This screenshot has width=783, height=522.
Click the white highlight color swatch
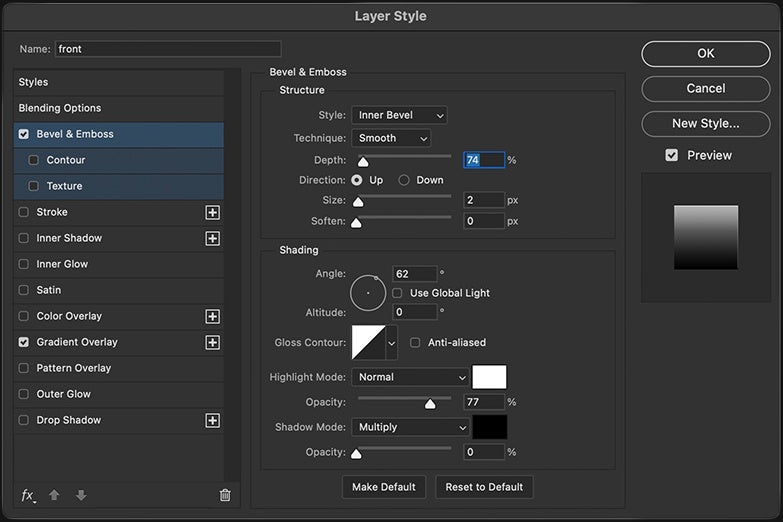pyautogui.click(x=489, y=377)
